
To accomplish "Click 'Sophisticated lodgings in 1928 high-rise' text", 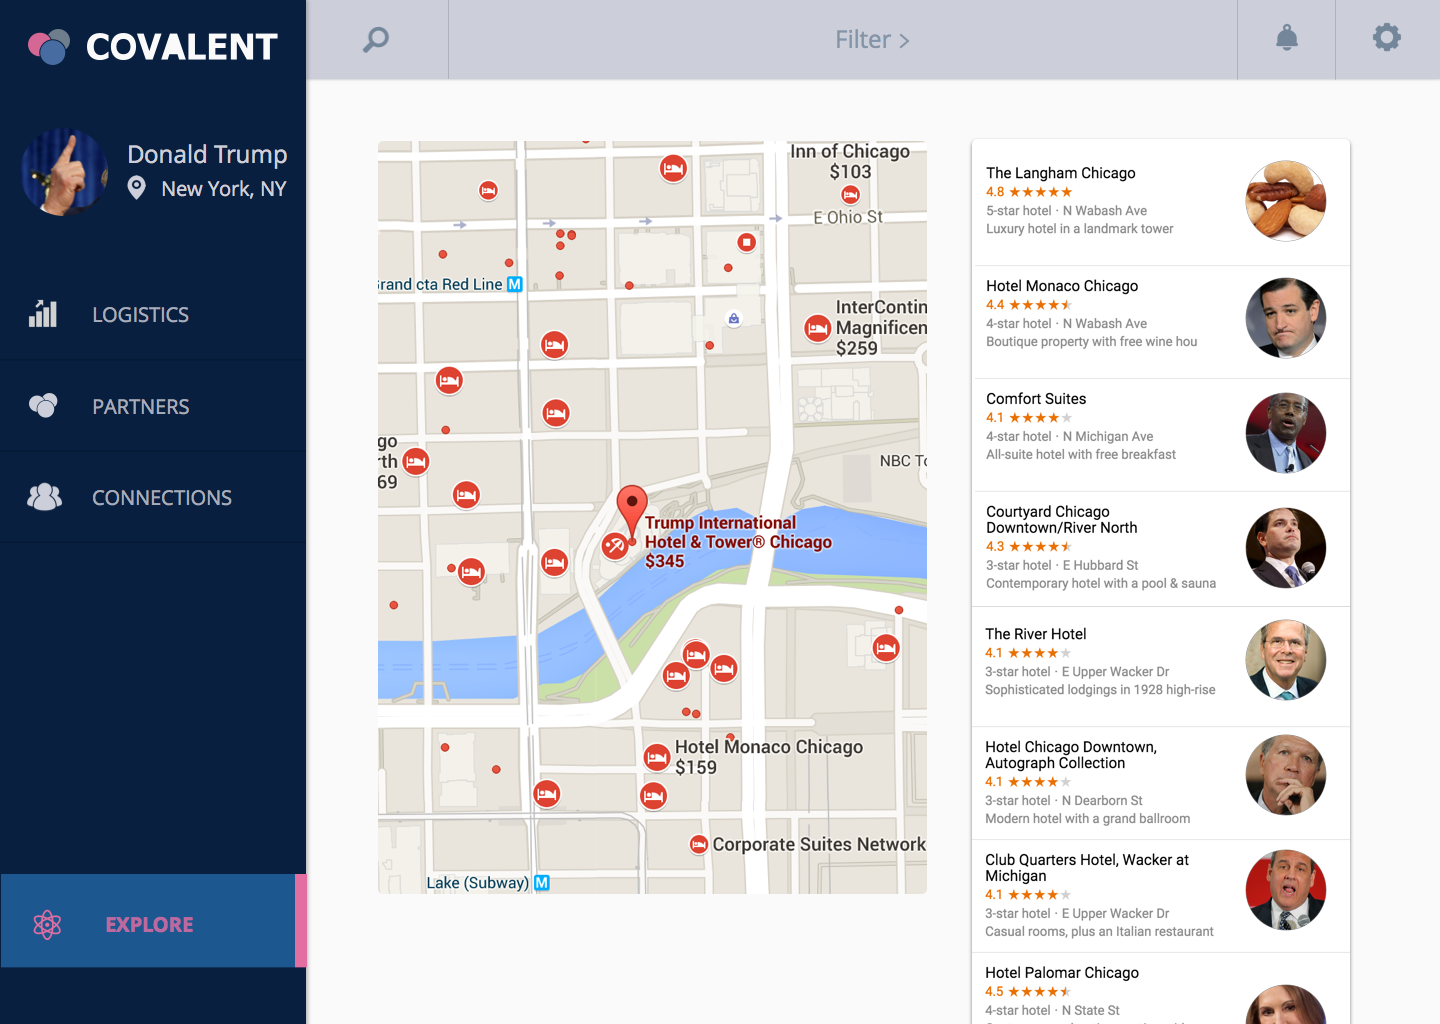I will pos(1100,690).
